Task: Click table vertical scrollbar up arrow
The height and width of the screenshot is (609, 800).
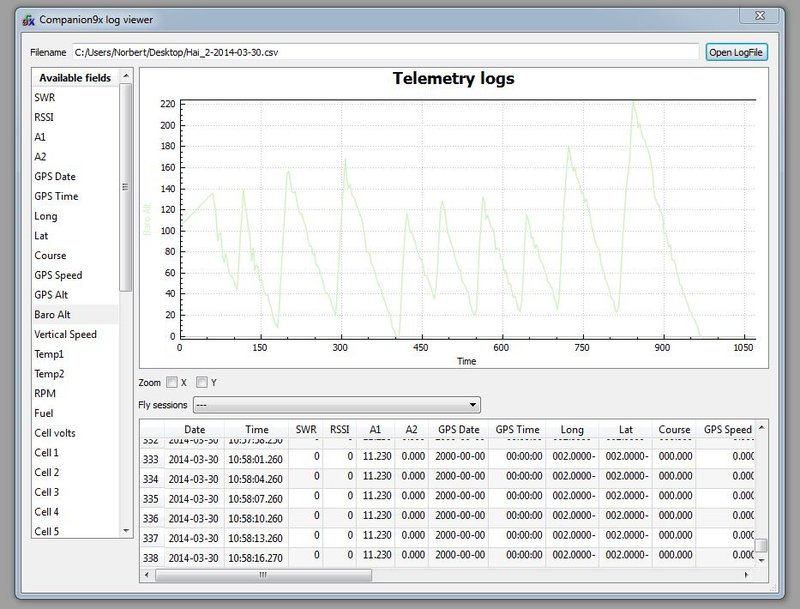Action: pyautogui.click(x=761, y=427)
